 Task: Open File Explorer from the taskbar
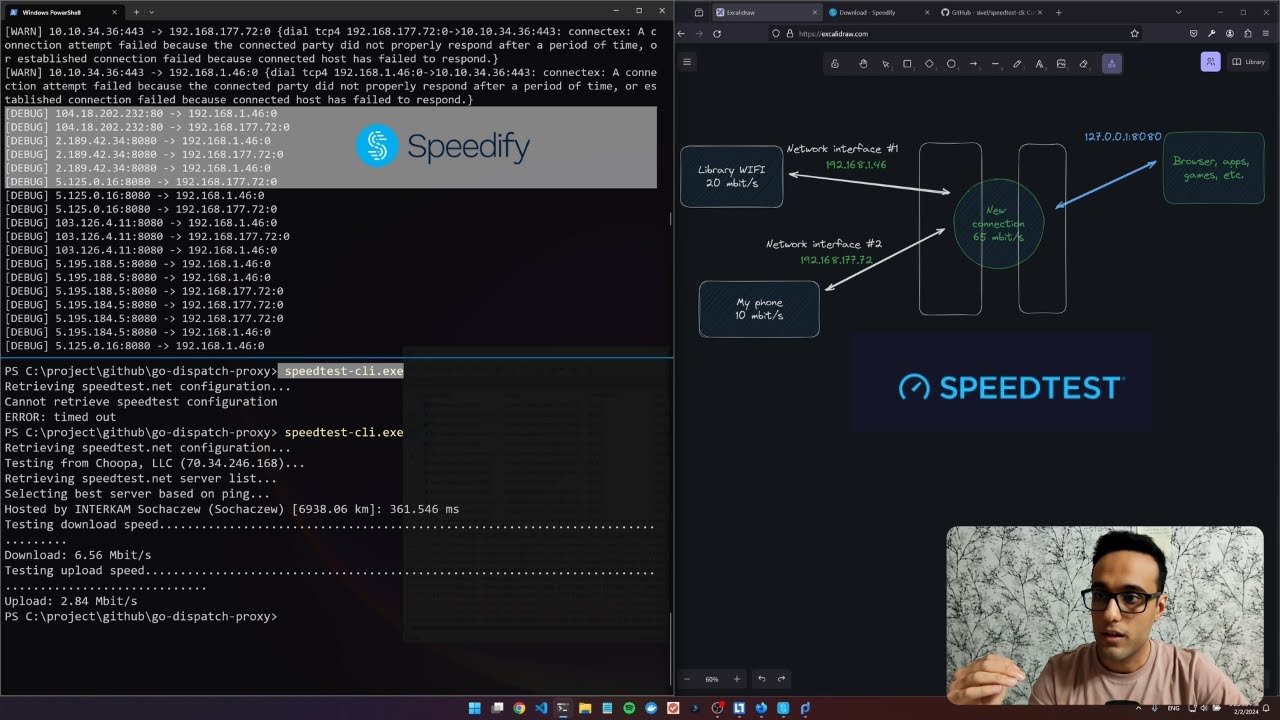coord(585,708)
